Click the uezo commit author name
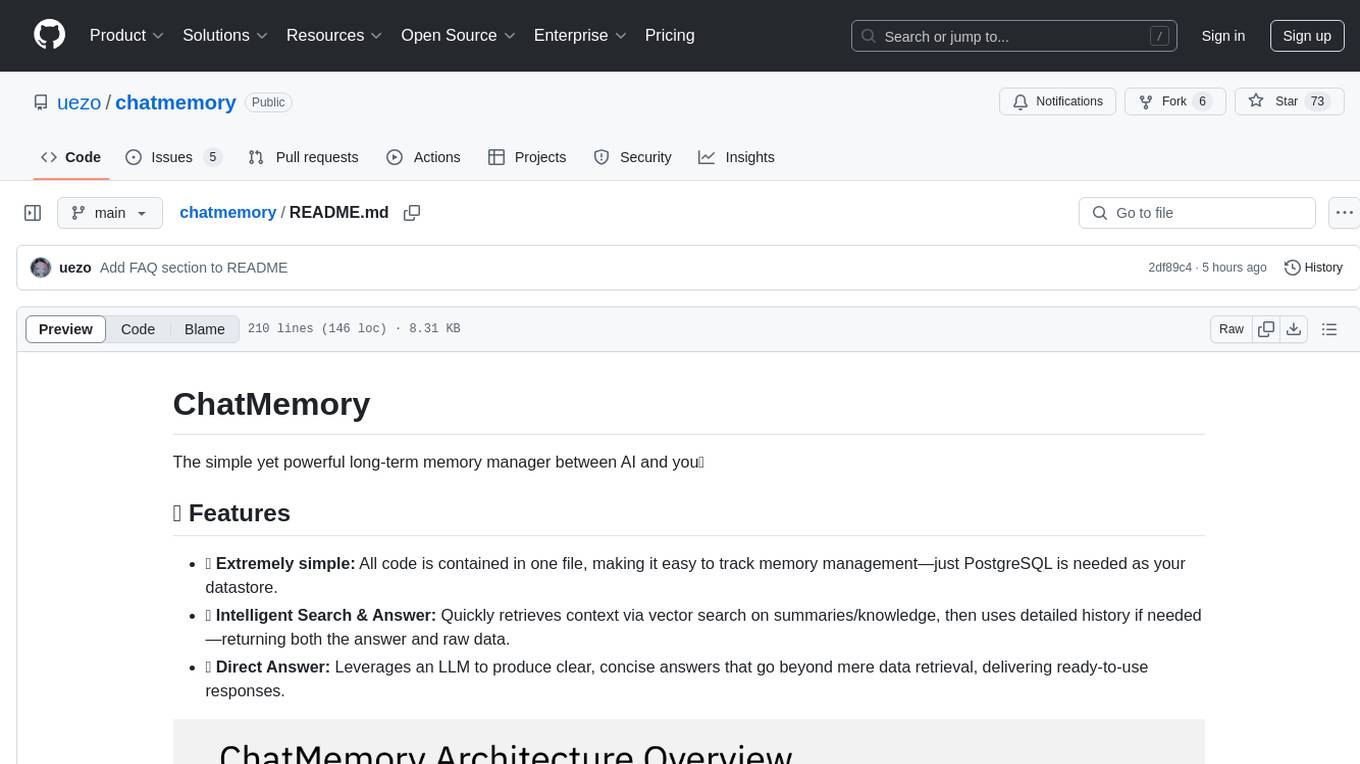The width and height of the screenshot is (1360, 764). coord(75,268)
